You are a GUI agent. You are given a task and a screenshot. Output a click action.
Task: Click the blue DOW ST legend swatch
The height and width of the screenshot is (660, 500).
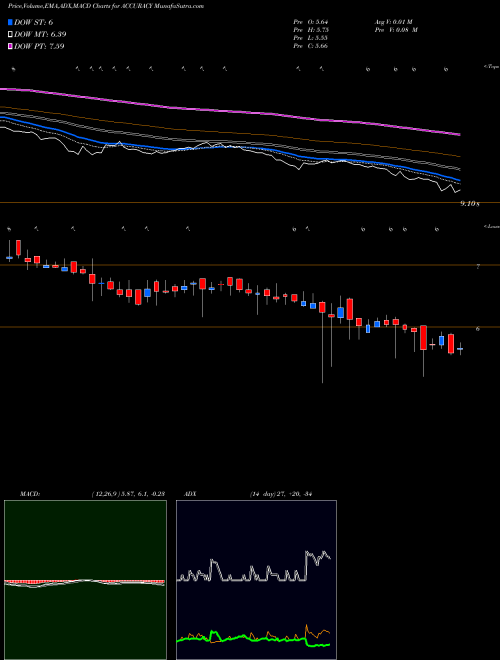[10, 22]
